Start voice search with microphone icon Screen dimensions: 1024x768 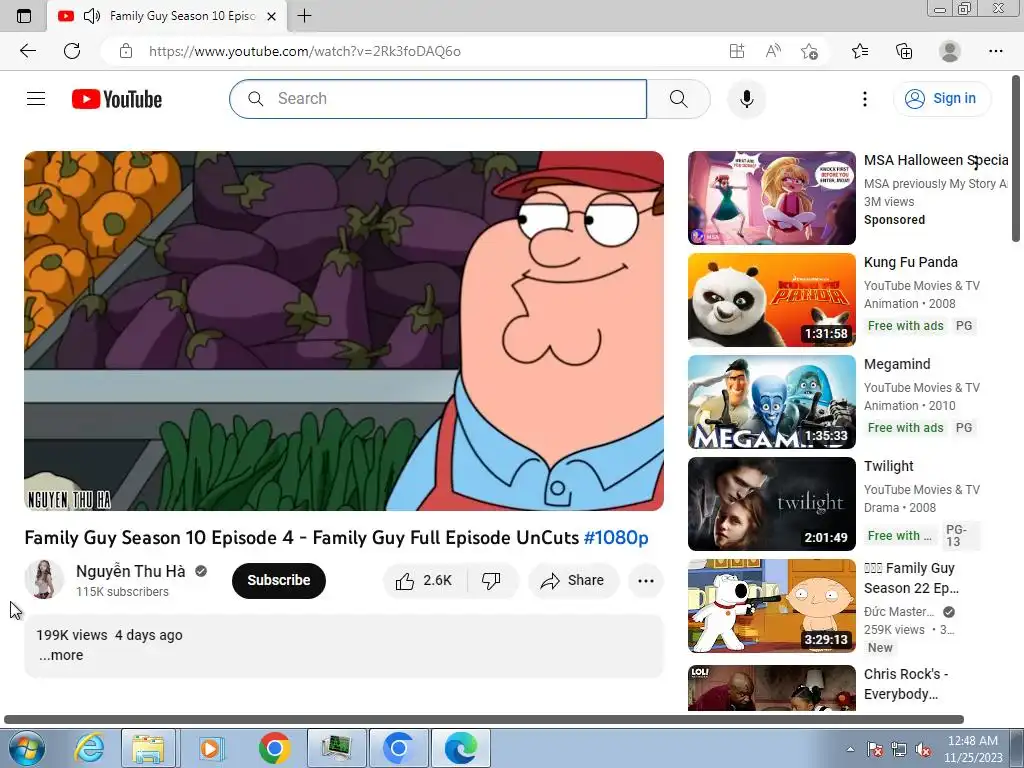[747, 99]
